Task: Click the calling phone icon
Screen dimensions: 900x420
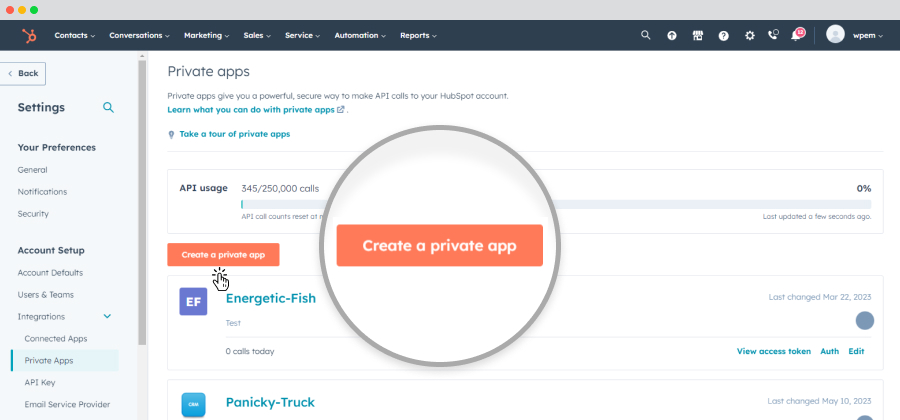Action: tap(773, 35)
